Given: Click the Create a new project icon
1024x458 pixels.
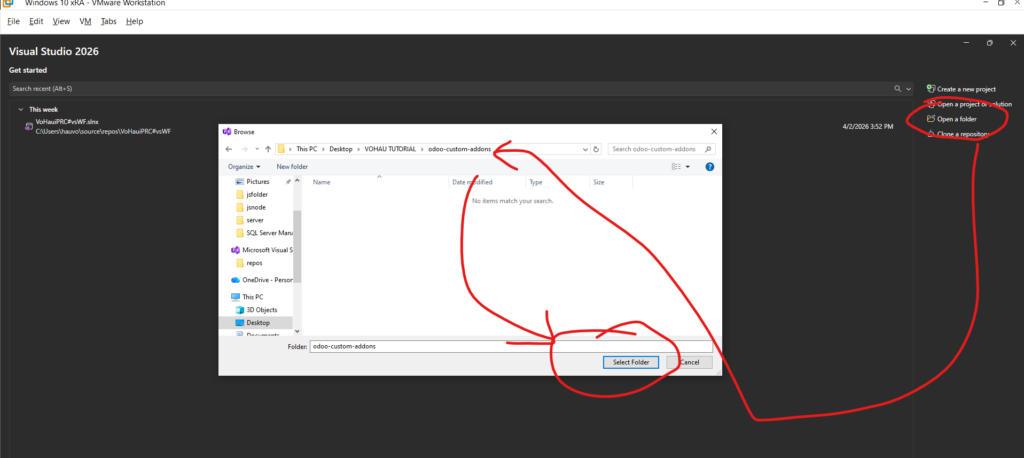Looking at the screenshot, I should point(931,89).
